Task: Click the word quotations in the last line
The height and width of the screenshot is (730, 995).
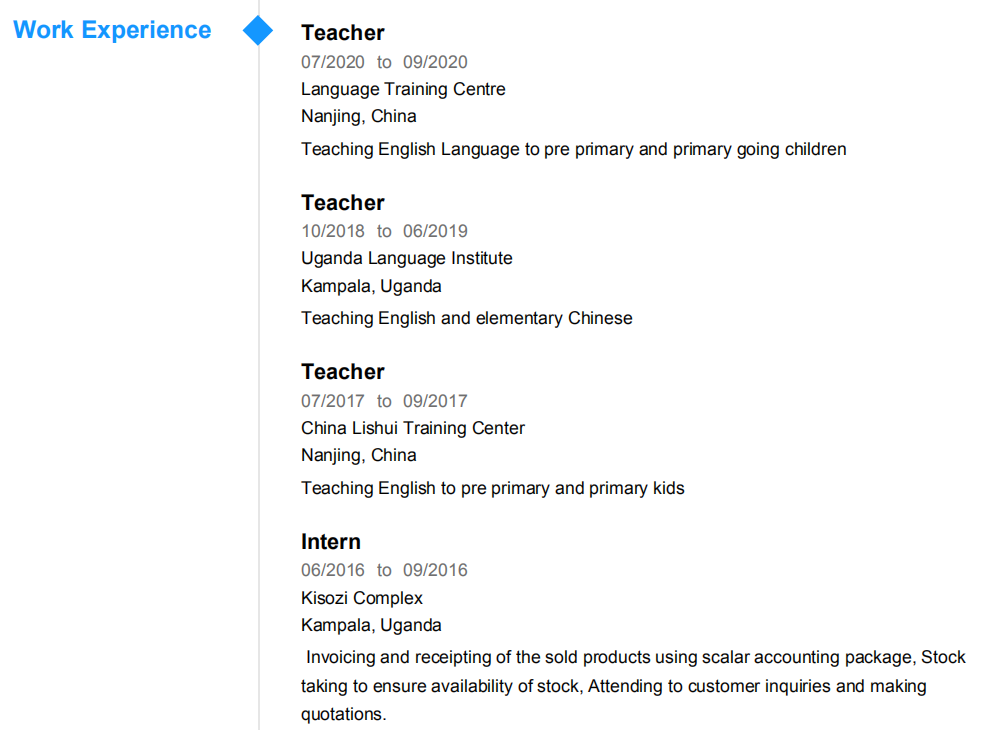Action: click(x=341, y=714)
